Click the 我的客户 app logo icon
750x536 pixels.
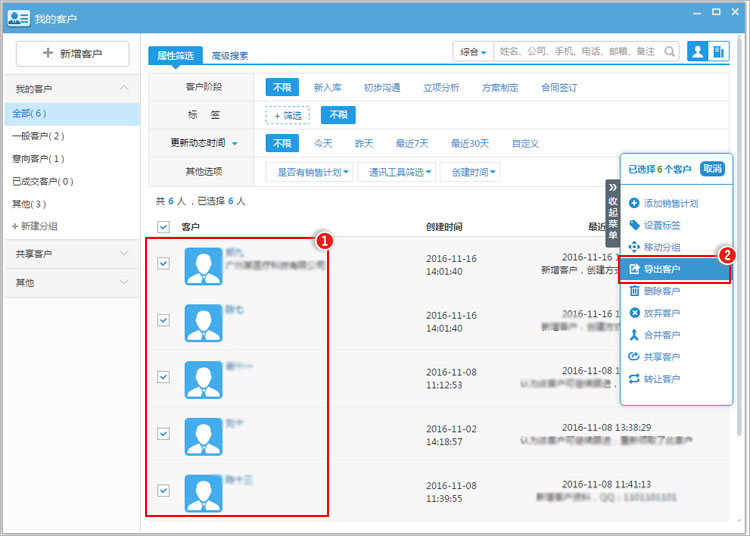(x=19, y=18)
